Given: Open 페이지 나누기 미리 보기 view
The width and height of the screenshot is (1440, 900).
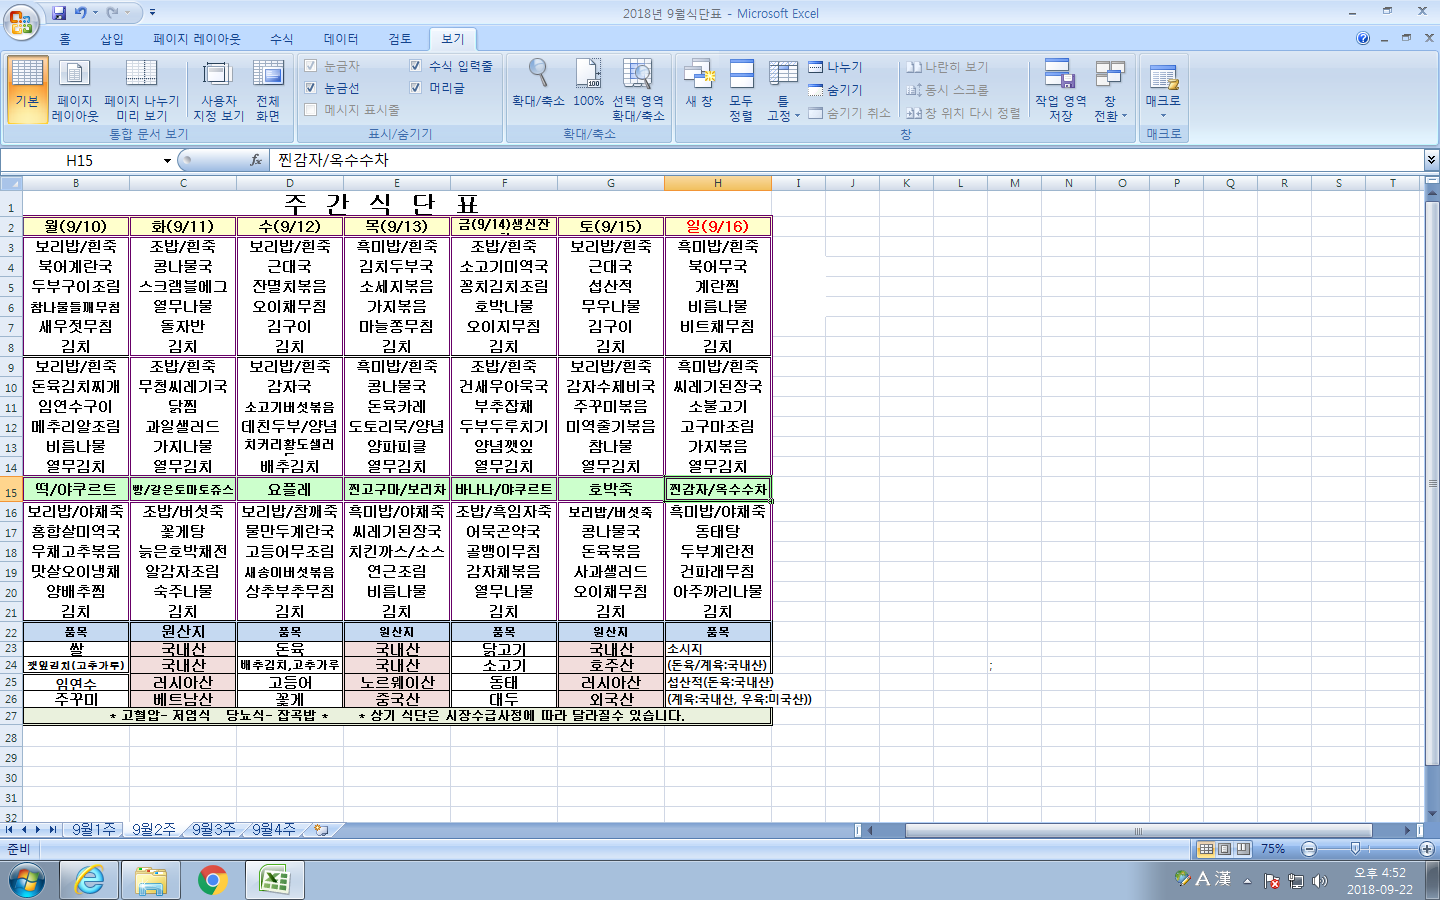Looking at the screenshot, I should [141, 88].
